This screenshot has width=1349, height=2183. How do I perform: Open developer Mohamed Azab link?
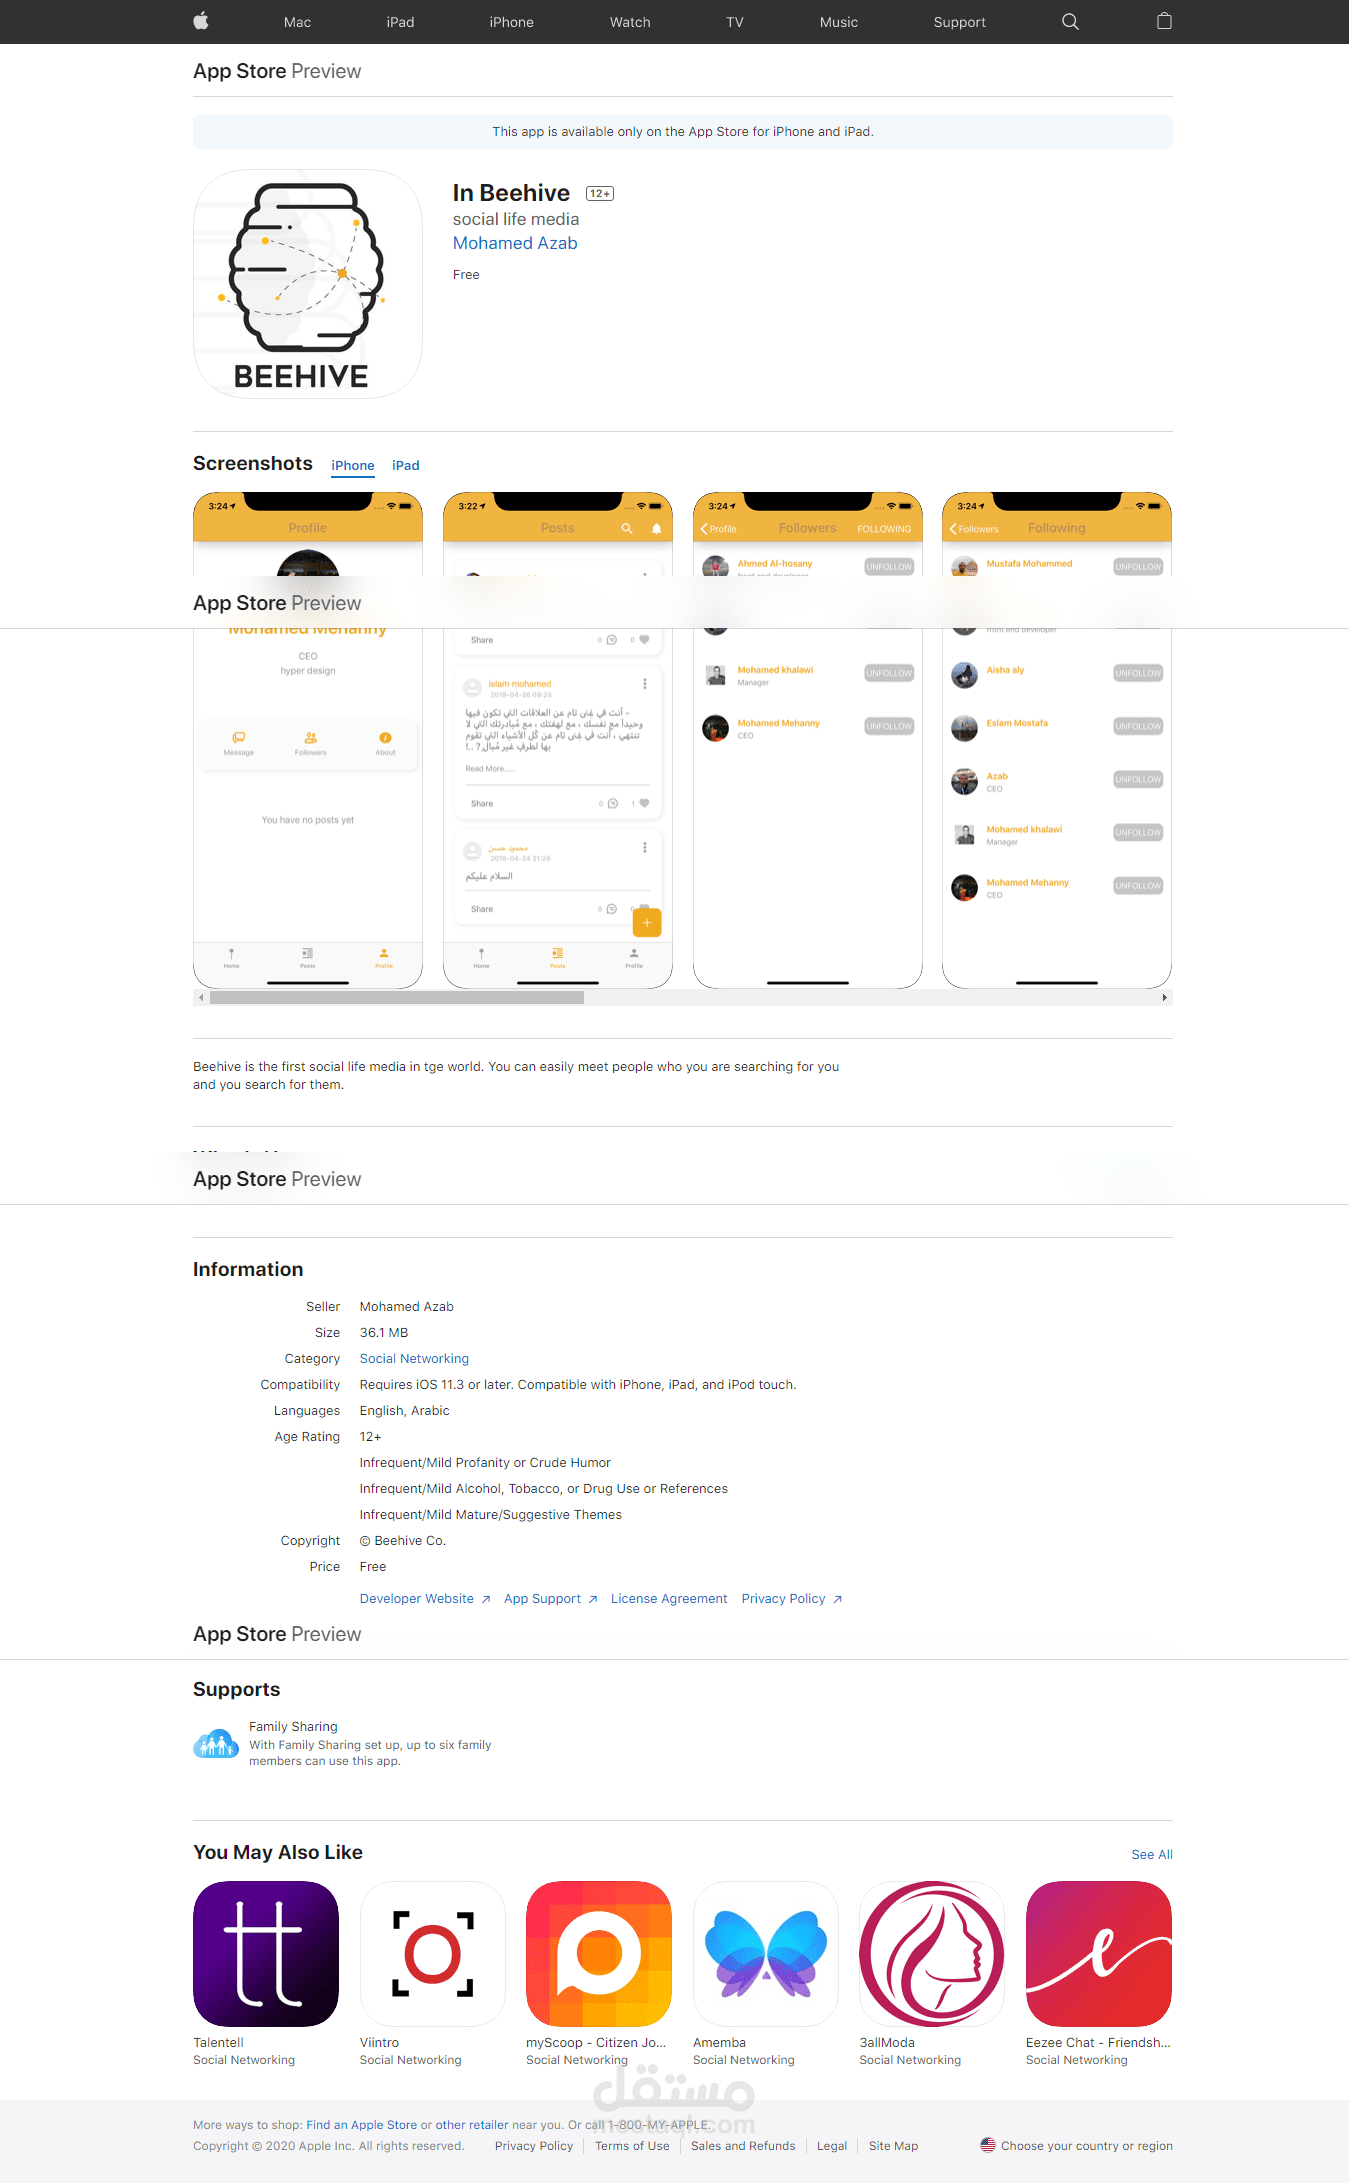point(515,243)
